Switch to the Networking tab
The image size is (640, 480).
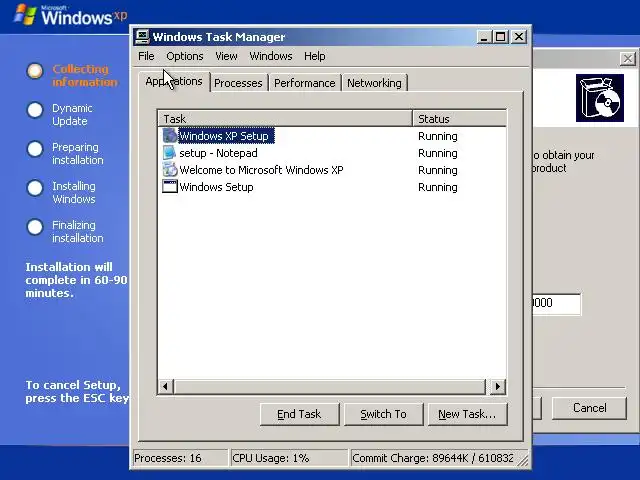[x=374, y=83]
